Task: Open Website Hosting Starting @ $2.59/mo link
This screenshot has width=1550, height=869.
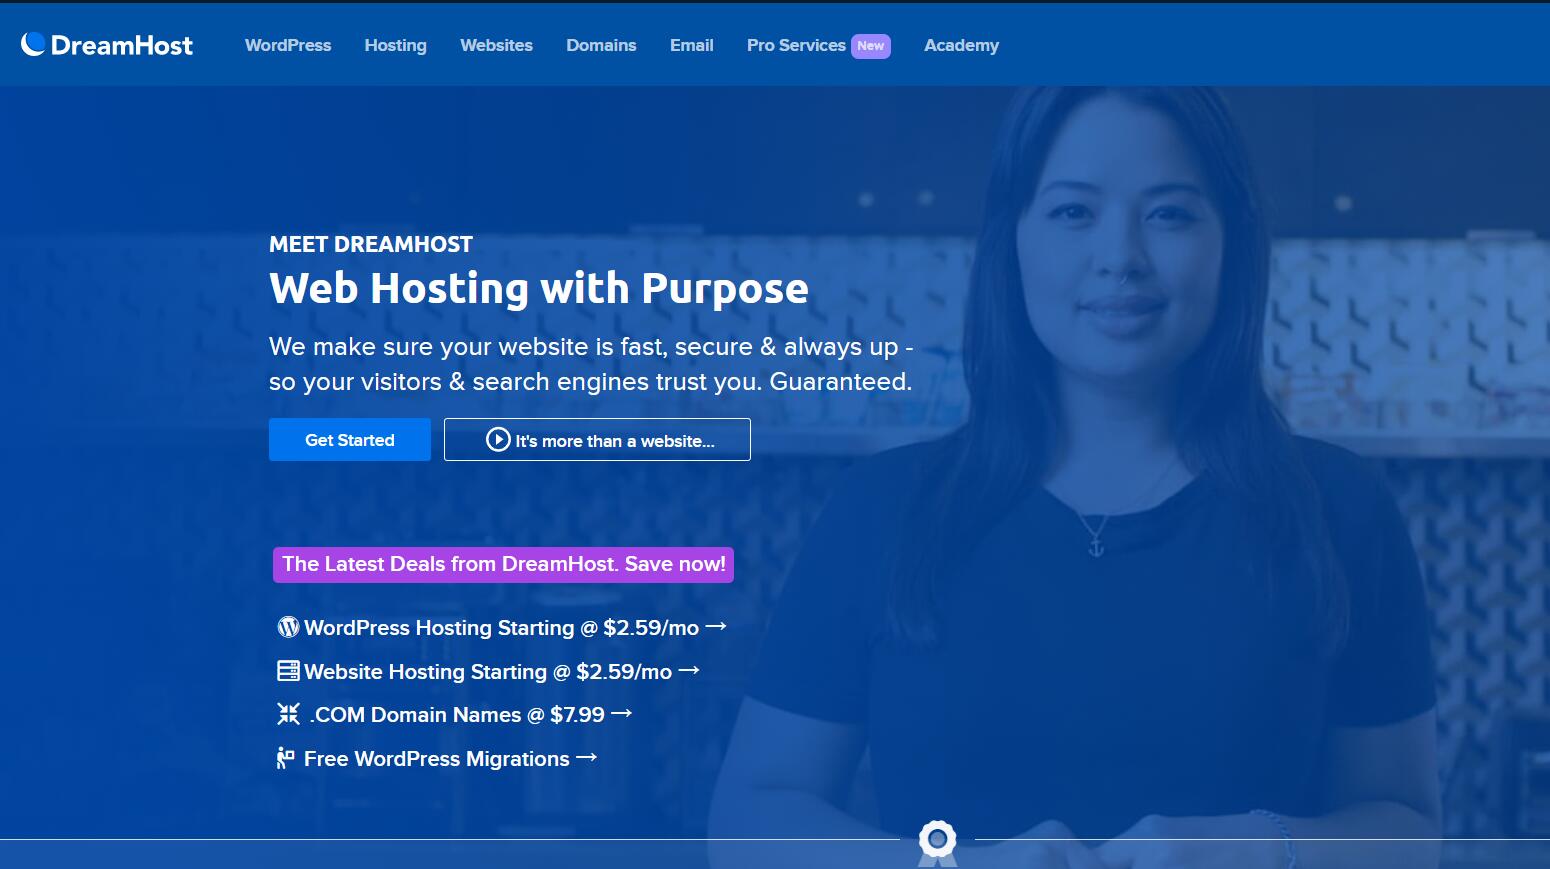Action: click(x=488, y=671)
